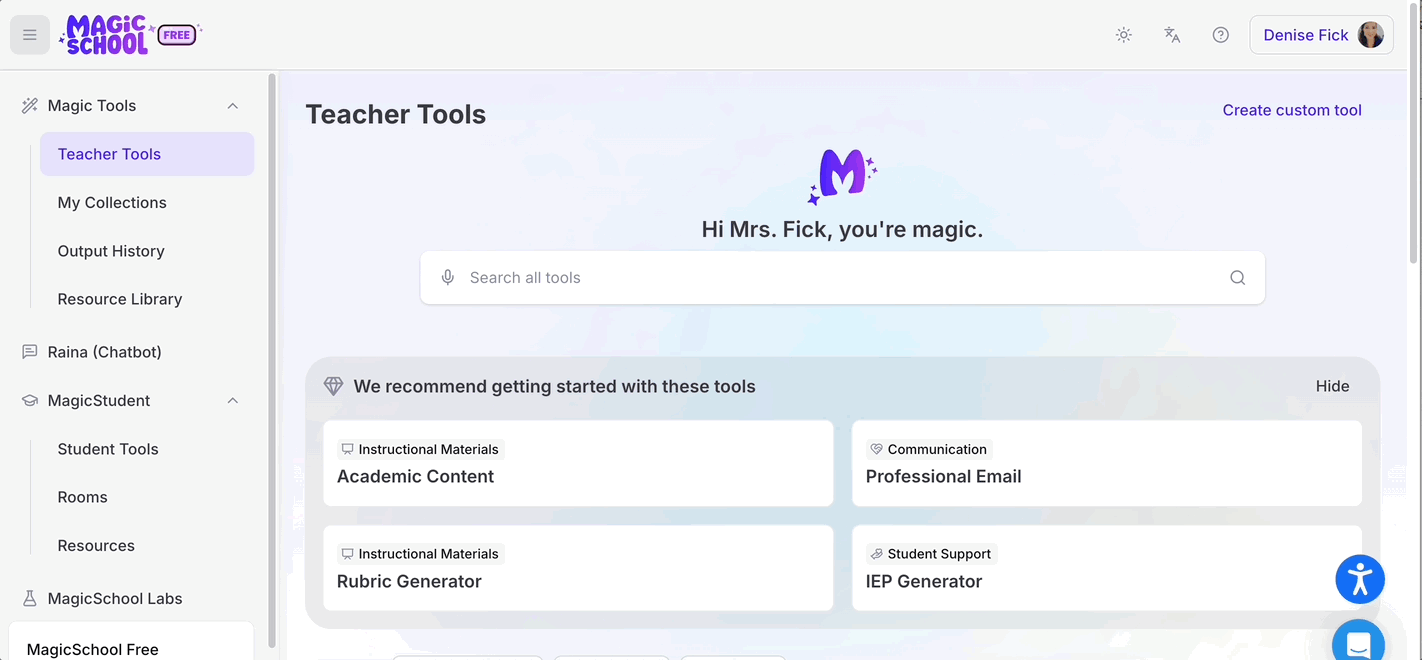
Task: Click the Create custom tool link
Action: tap(1292, 110)
